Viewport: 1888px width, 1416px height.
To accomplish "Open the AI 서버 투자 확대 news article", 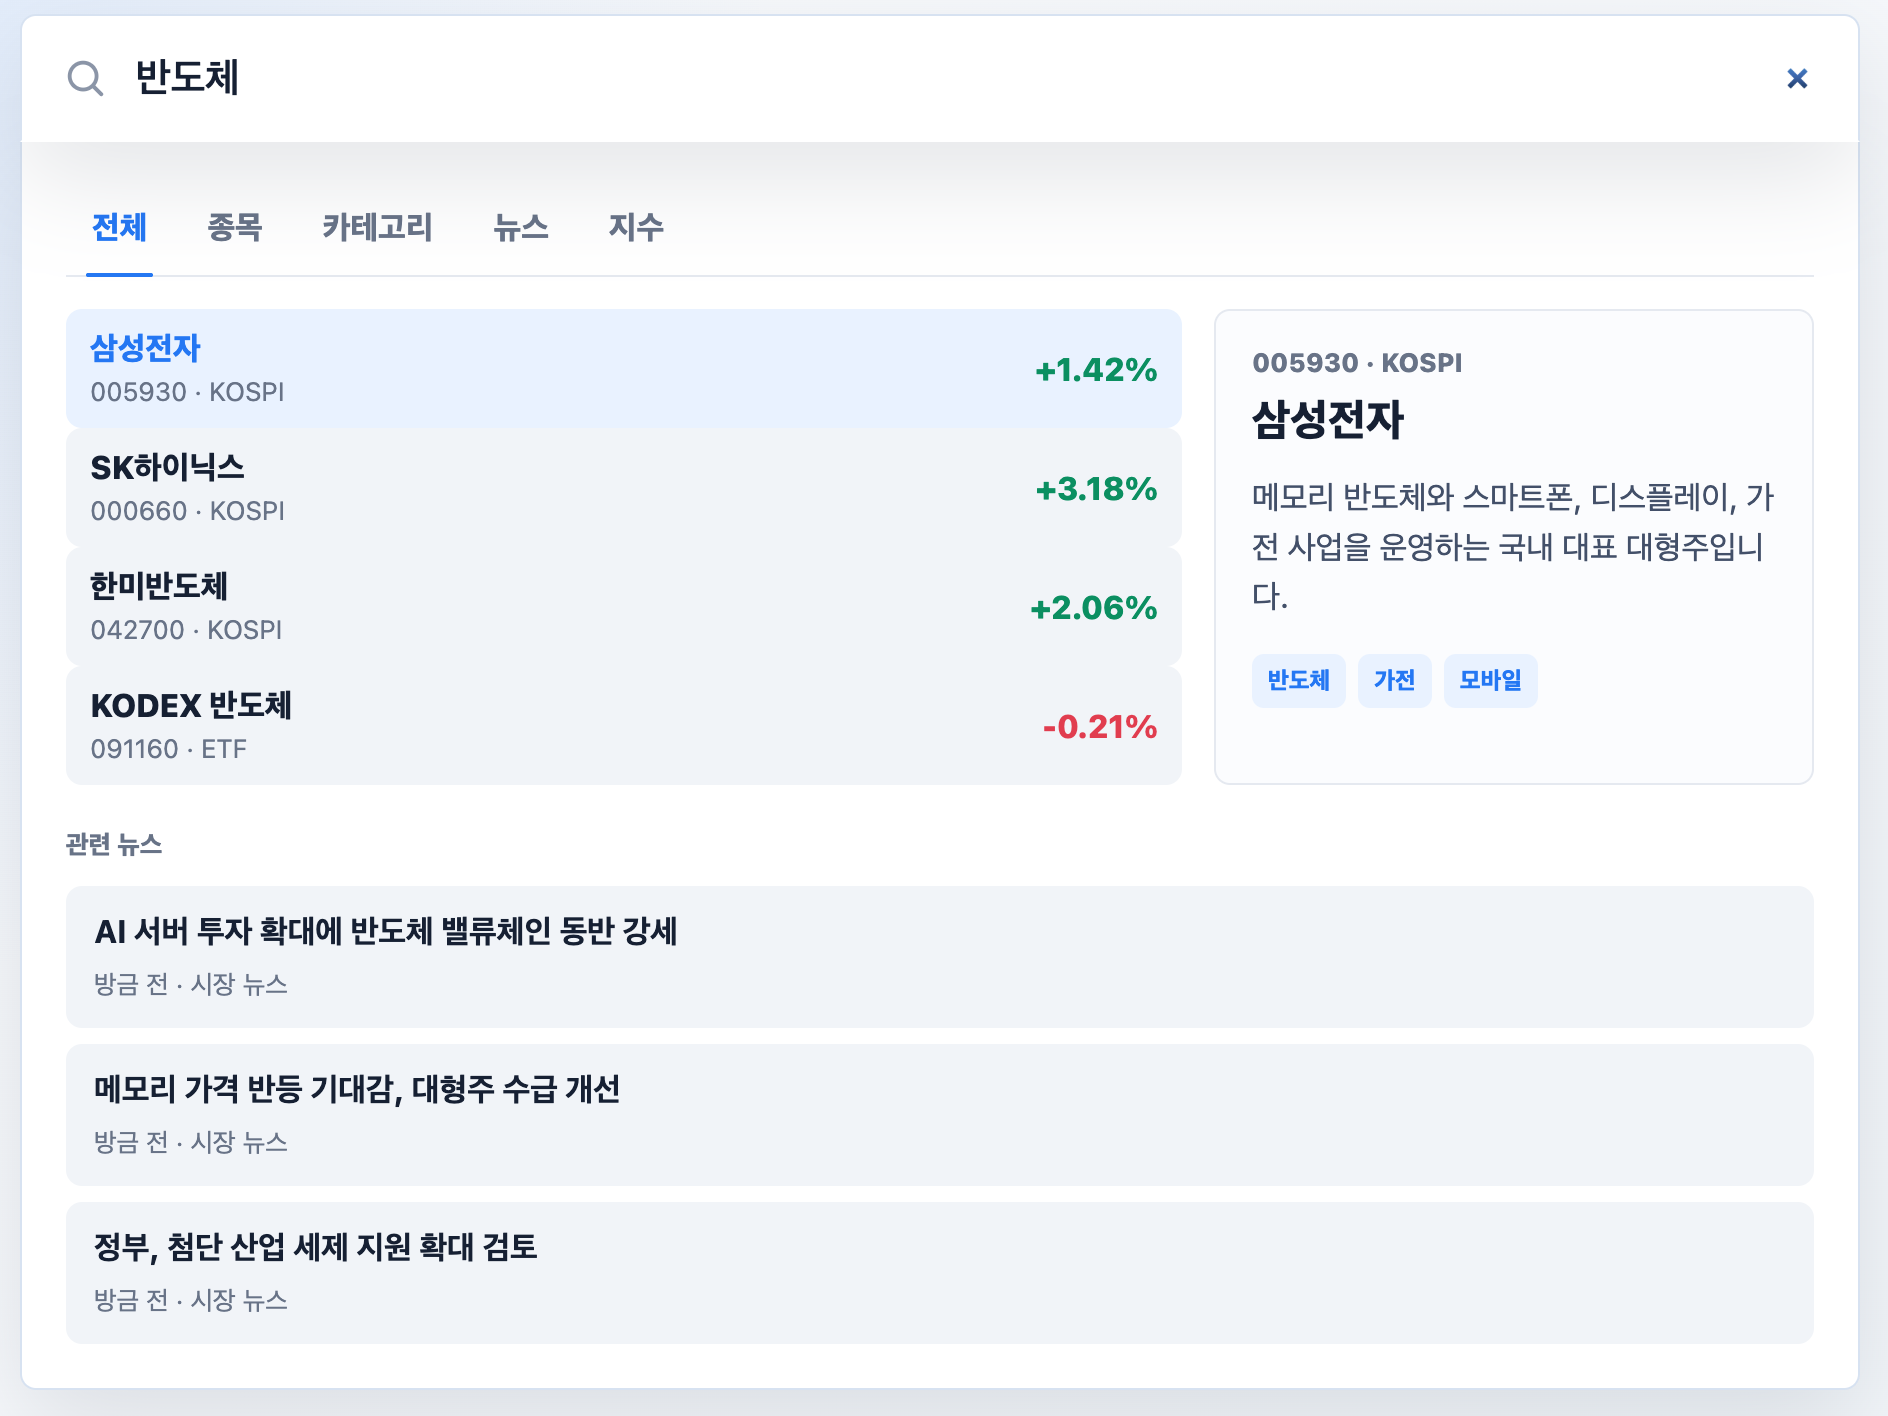I will [x=940, y=957].
